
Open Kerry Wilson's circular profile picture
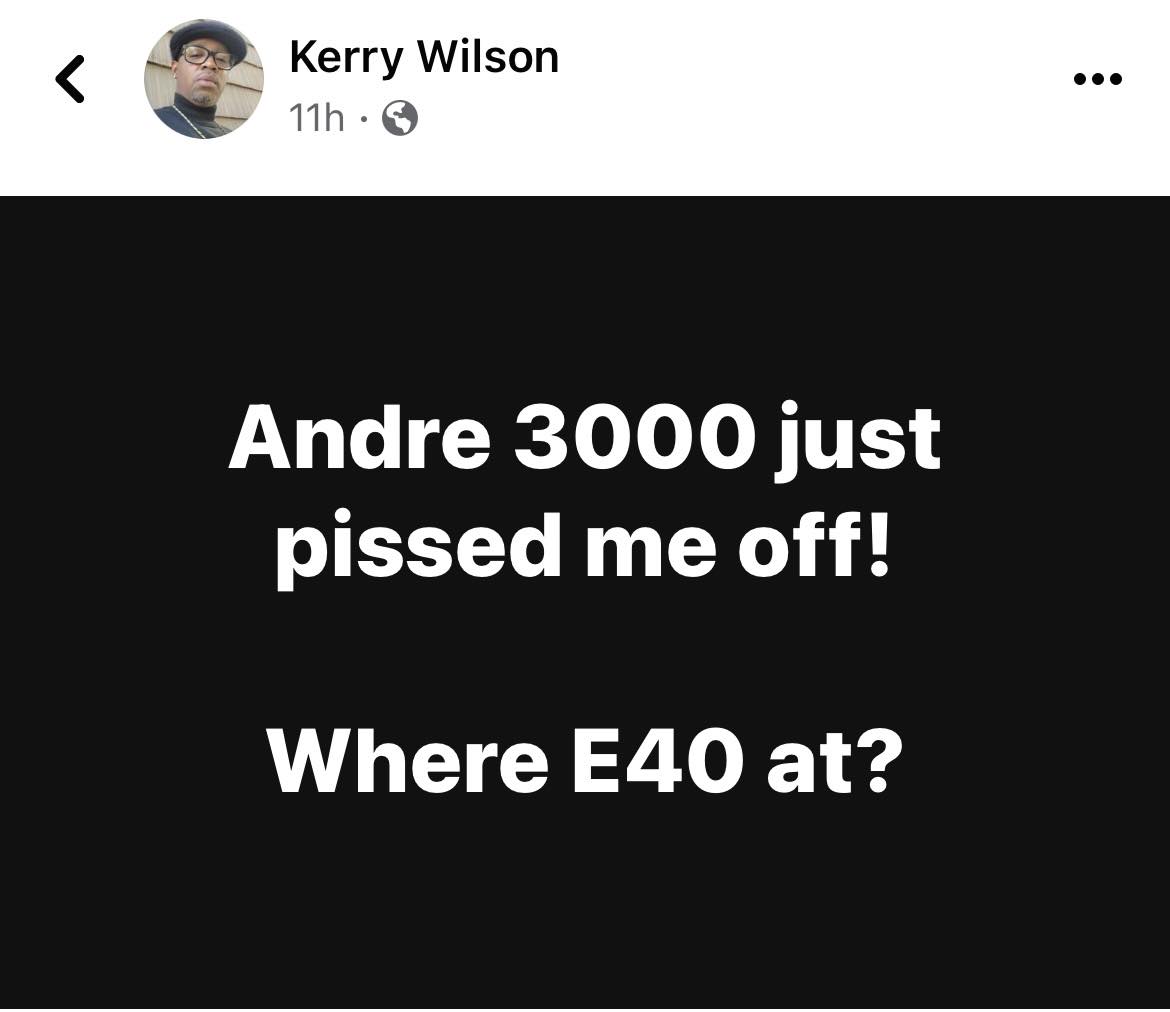coord(204,79)
